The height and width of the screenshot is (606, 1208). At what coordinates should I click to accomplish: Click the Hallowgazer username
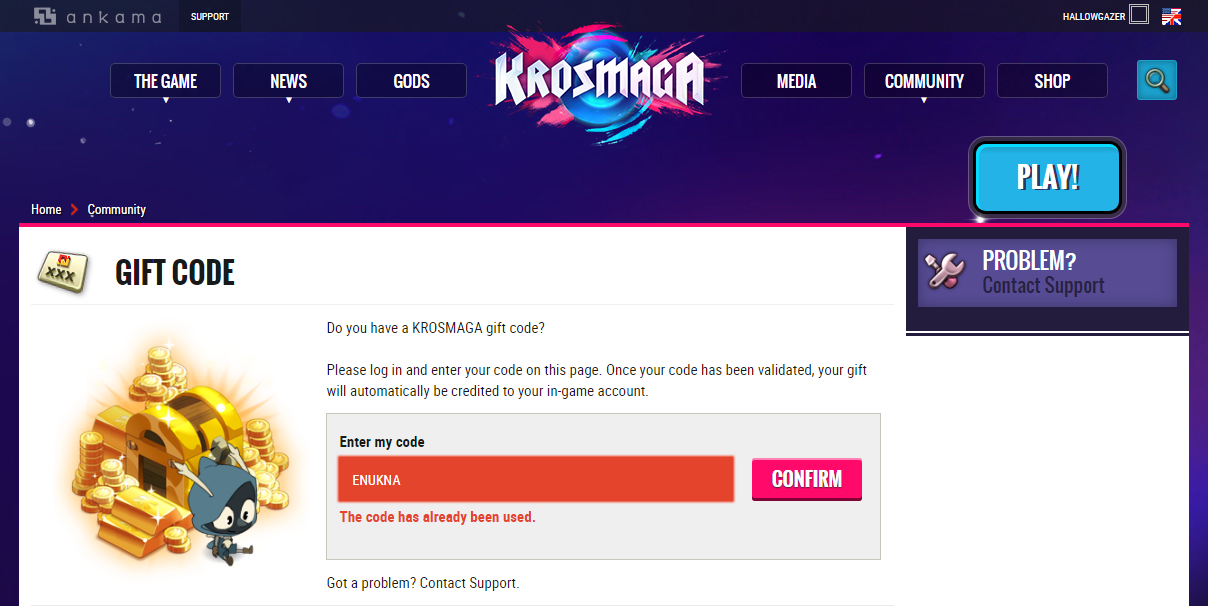1093,16
